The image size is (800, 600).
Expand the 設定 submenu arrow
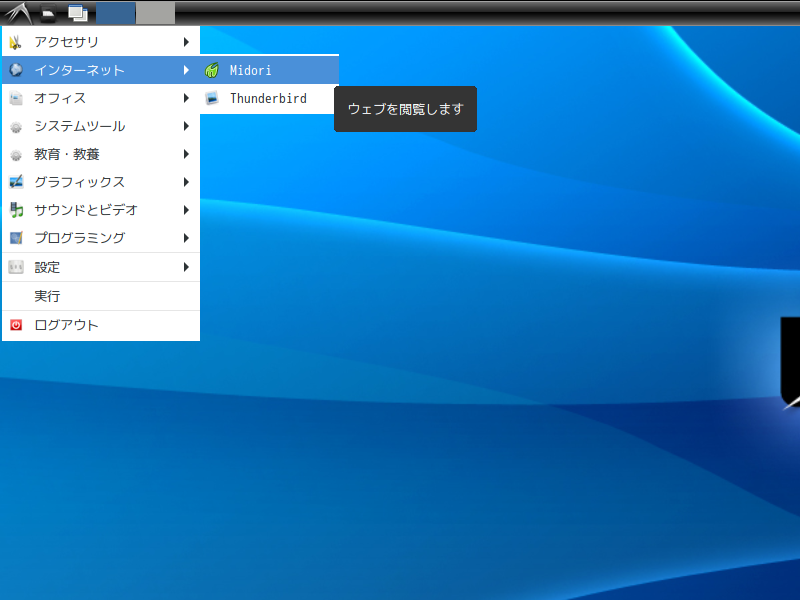[186, 267]
